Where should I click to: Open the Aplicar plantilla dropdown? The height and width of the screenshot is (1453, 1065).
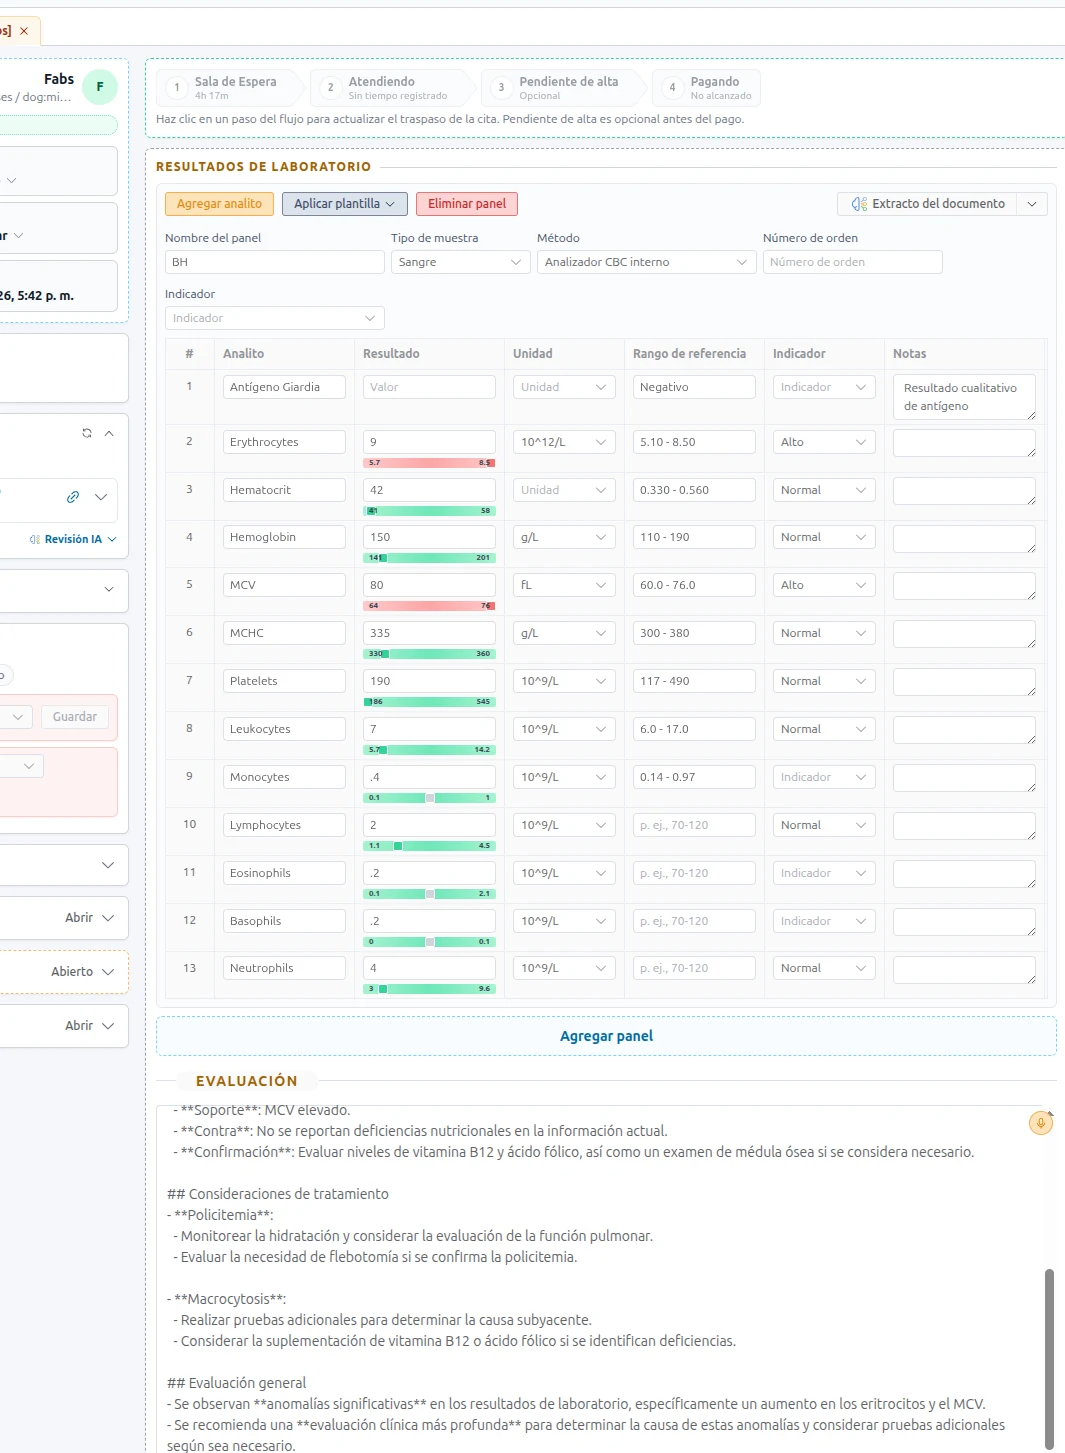[x=345, y=203]
